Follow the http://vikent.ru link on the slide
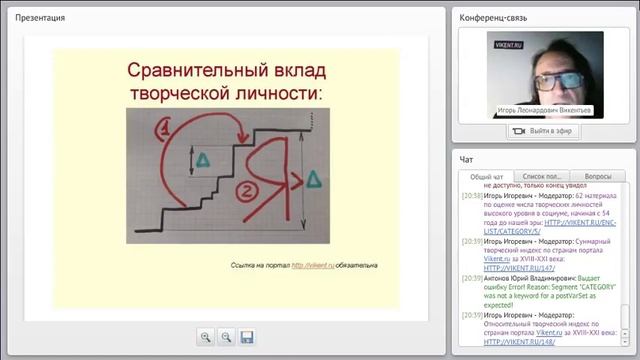This screenshot has width=640, height=360. (x=313, y=265)
